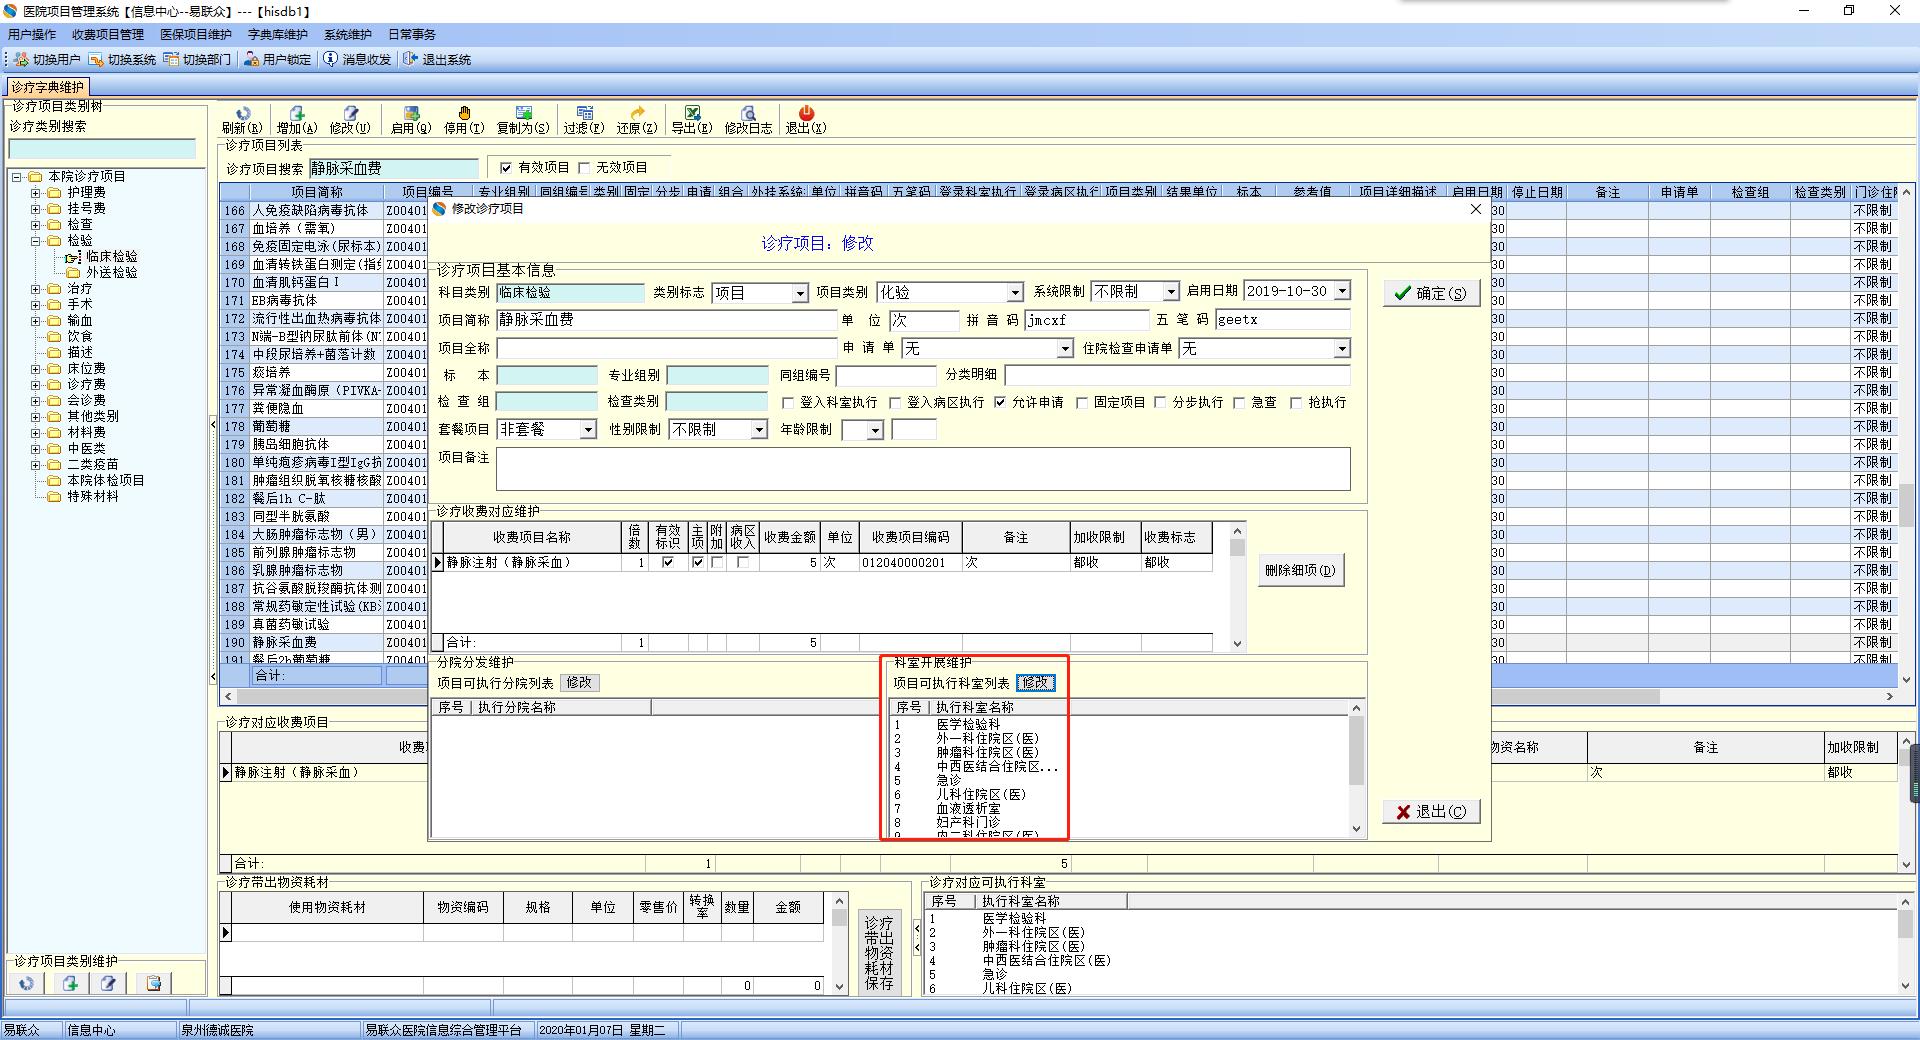
Task: Open the 项目类别 dropdown showing 化验
Action: (1014, 293)
